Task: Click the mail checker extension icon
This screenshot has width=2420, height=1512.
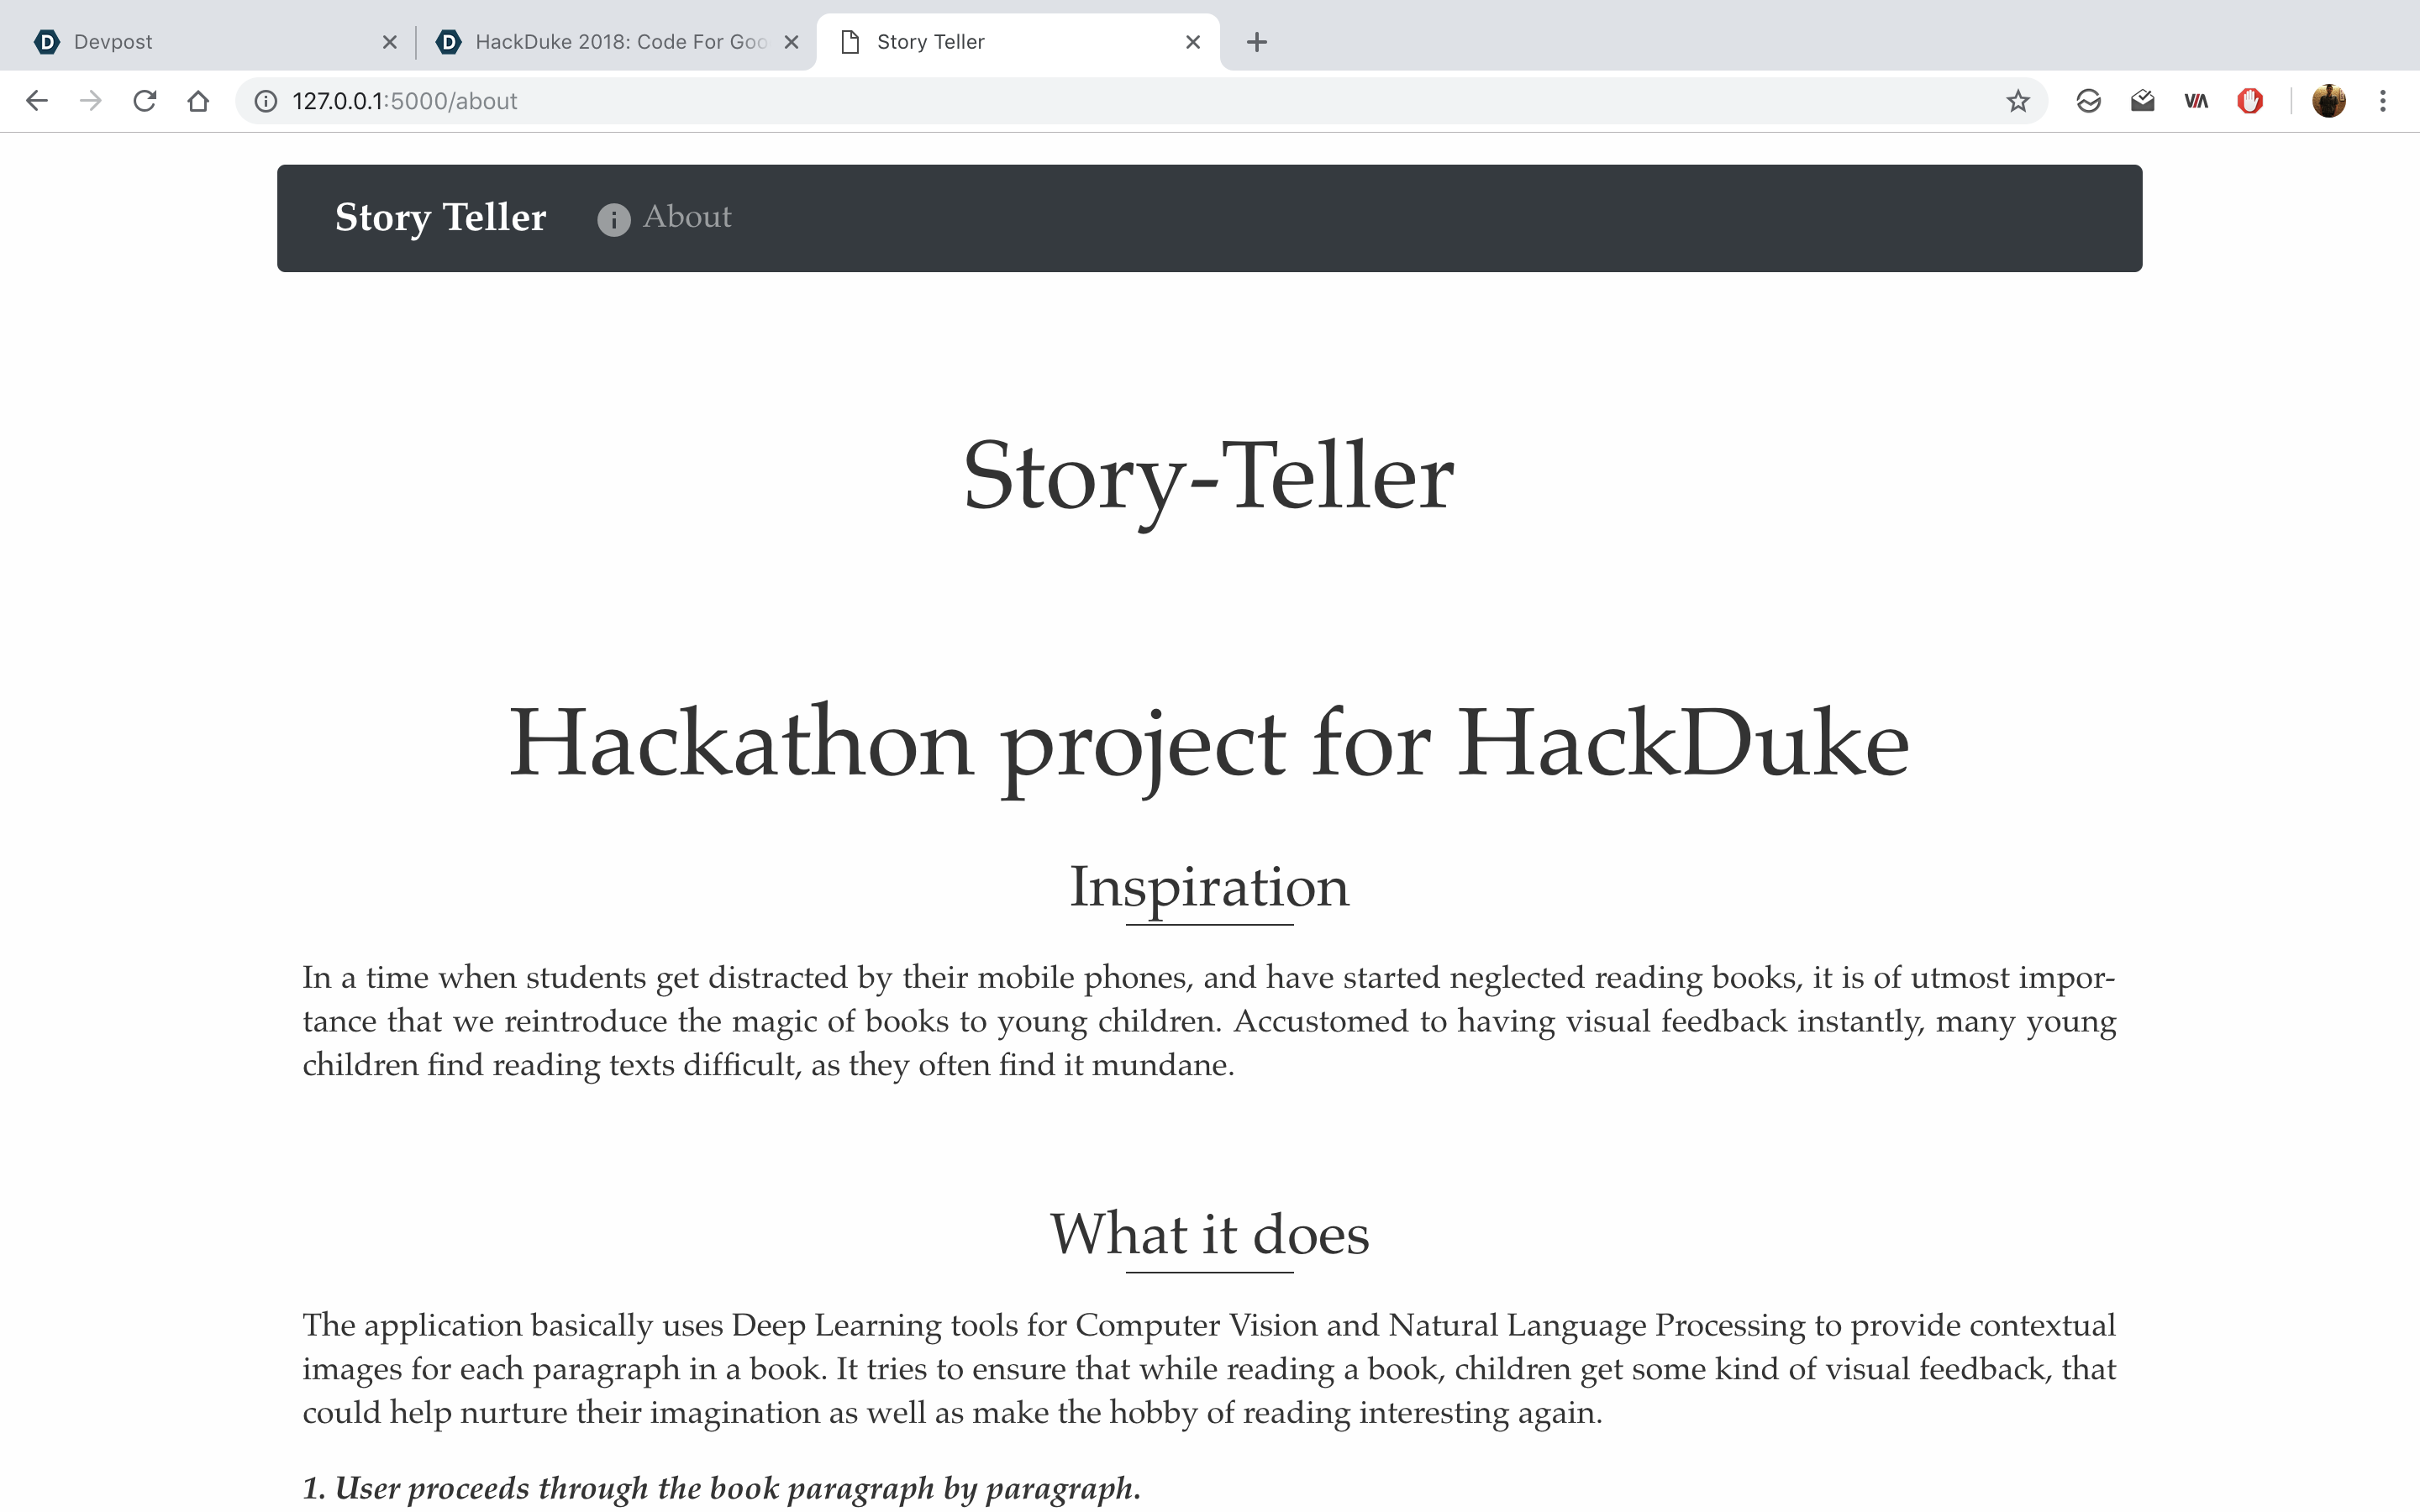Action: click(x=2142, y=101)
